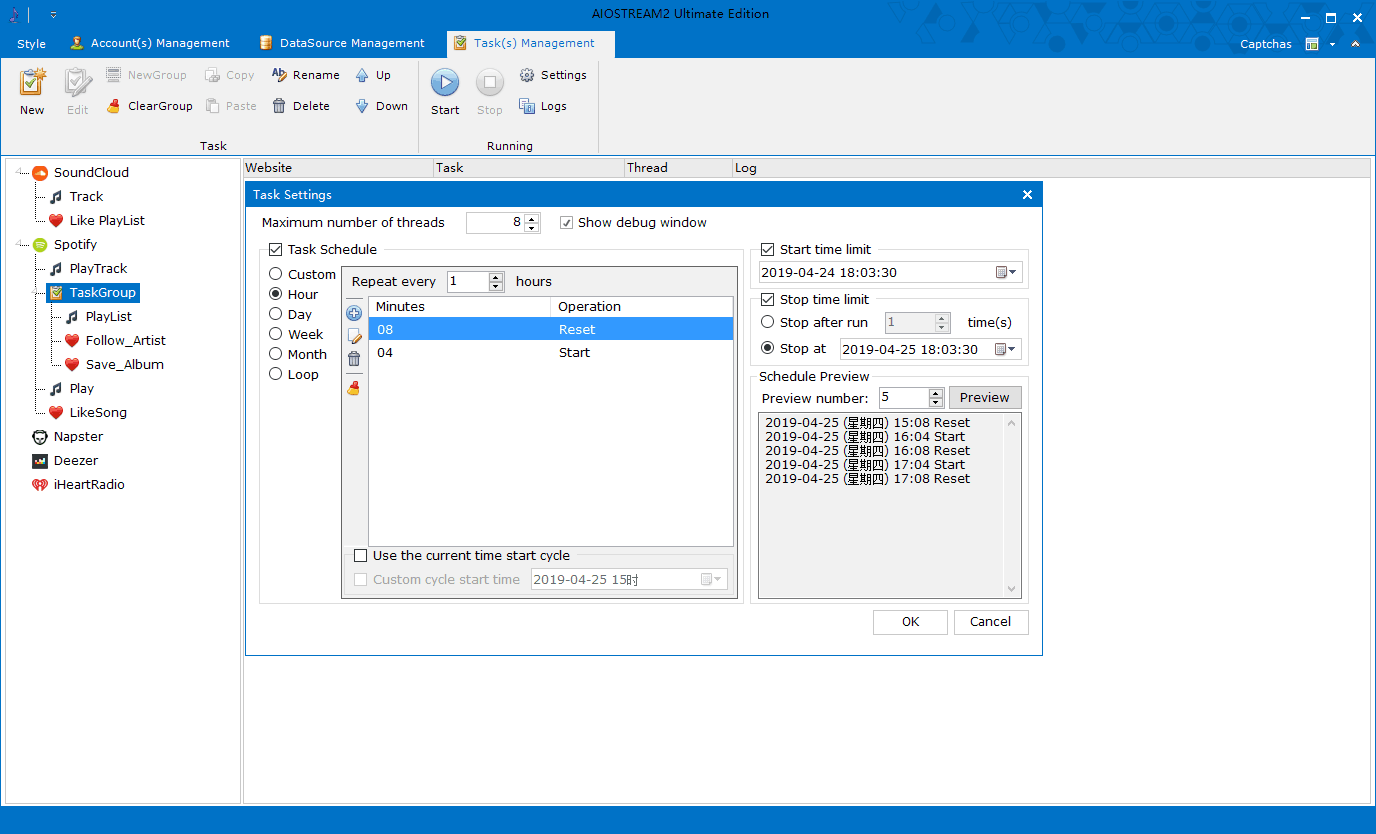
Task: Select Stop after run option
Action: [769, 322]
